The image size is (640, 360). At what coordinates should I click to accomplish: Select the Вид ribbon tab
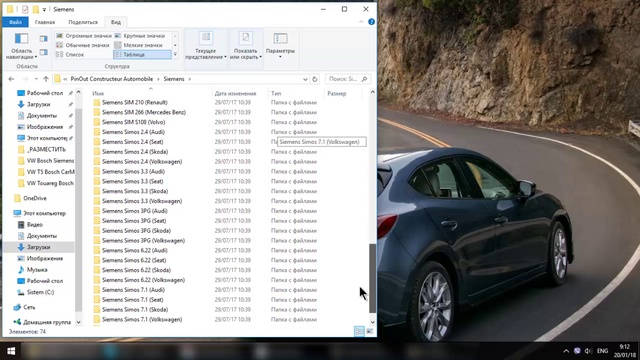[x=116, y=22]
